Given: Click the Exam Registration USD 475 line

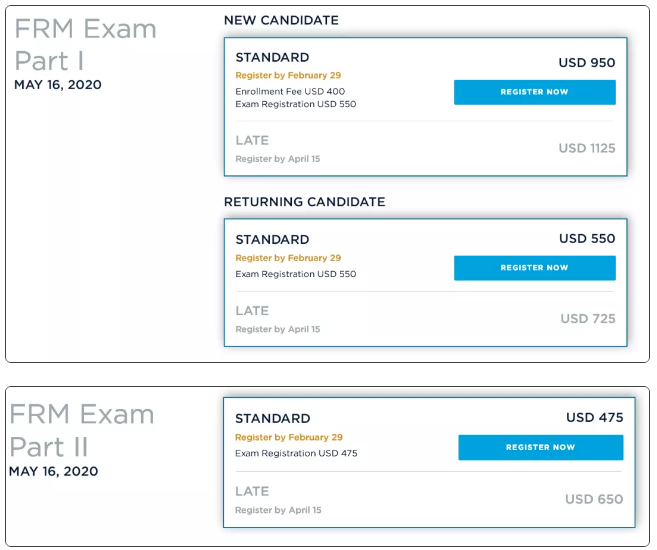Looking at the screenshot, I should (x=296, y=453).
